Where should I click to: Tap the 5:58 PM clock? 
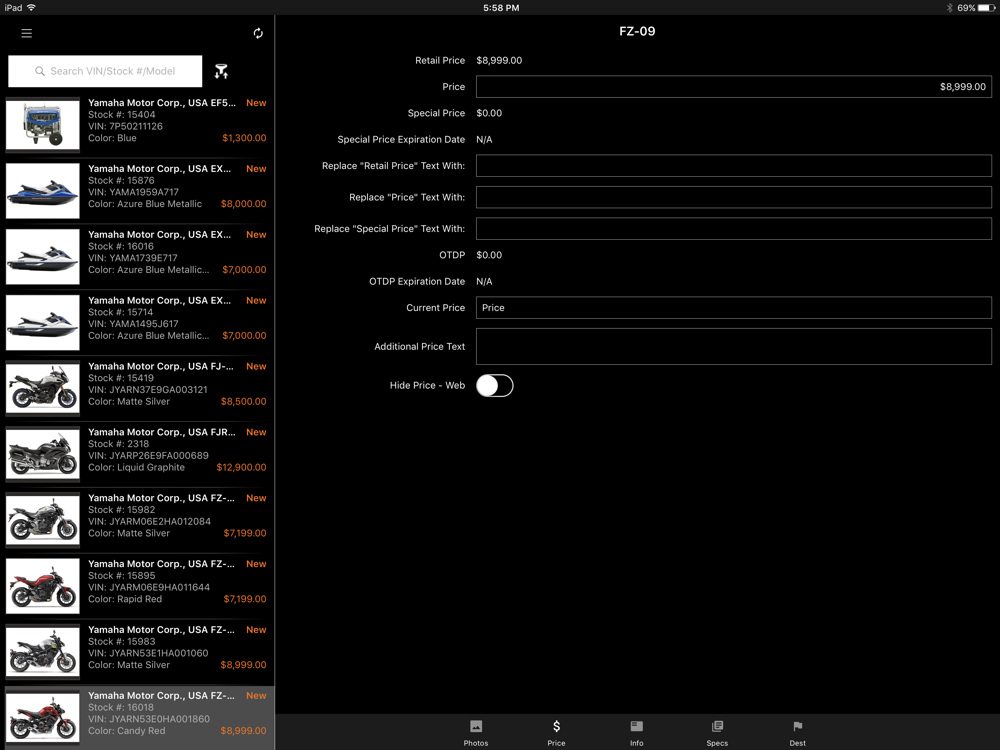[x=501, y=8]
